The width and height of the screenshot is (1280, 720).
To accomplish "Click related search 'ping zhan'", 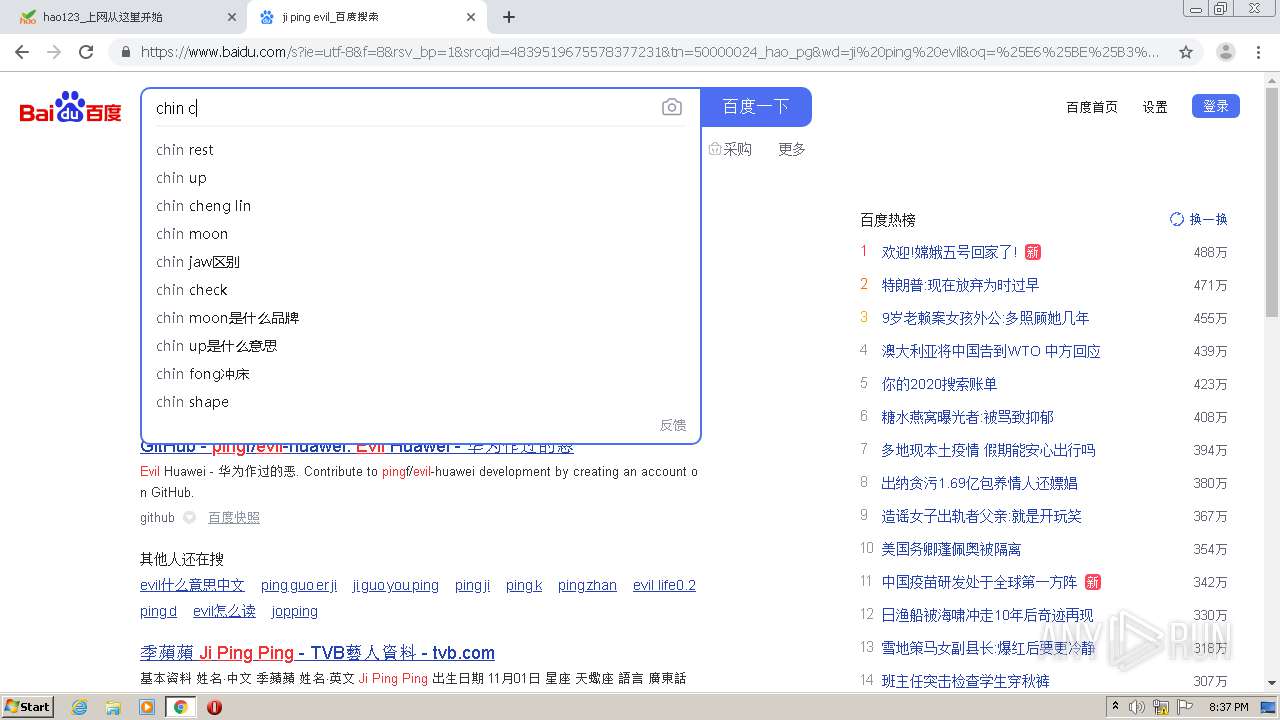I will click(x=587, y=585).
